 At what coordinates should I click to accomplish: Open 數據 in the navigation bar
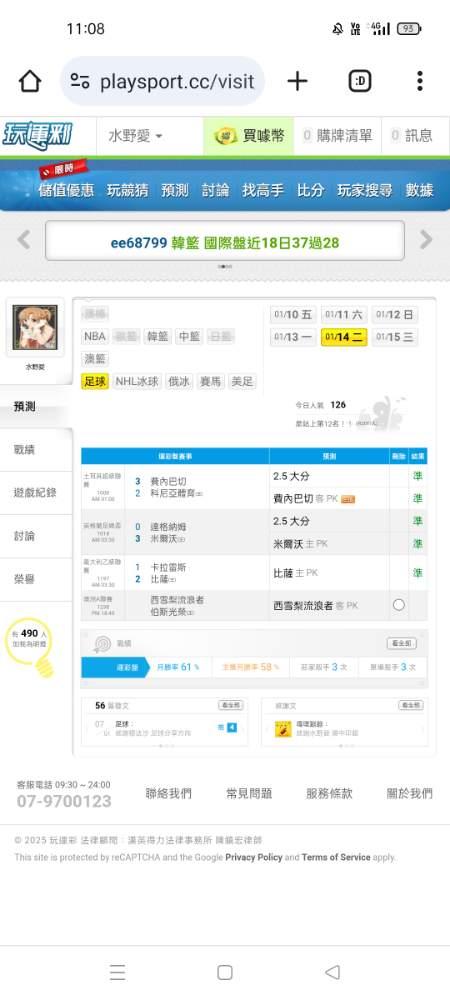[419, 190]
